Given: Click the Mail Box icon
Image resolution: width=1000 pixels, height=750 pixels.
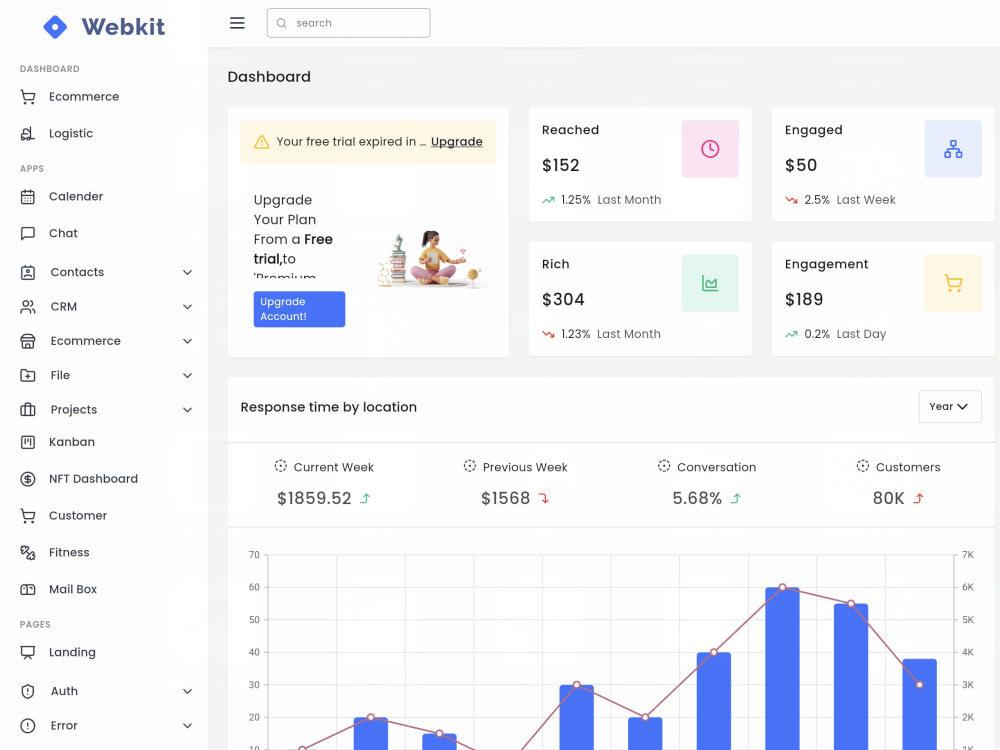Looking at the screenshot, I should point(27,590).
